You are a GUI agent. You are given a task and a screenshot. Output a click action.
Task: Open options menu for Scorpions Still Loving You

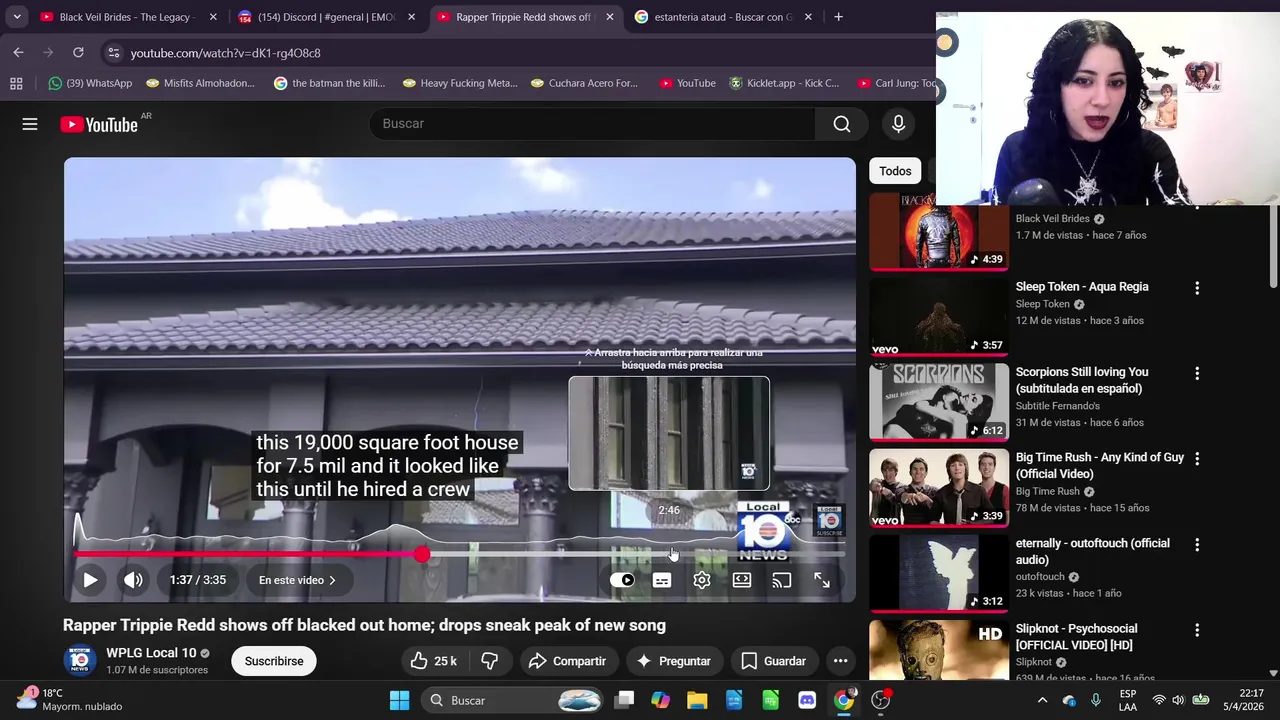[x=1196, y=373]
